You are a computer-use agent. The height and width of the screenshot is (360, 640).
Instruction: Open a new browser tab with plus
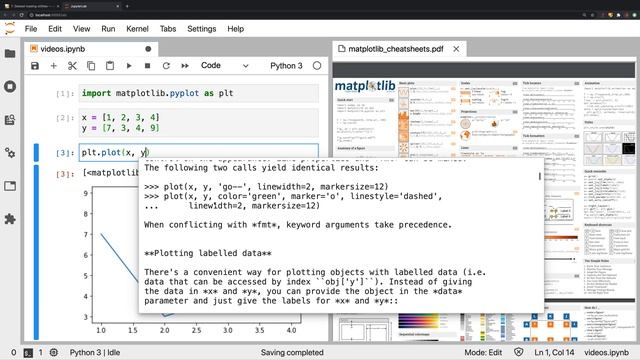[x=127, y=6]
